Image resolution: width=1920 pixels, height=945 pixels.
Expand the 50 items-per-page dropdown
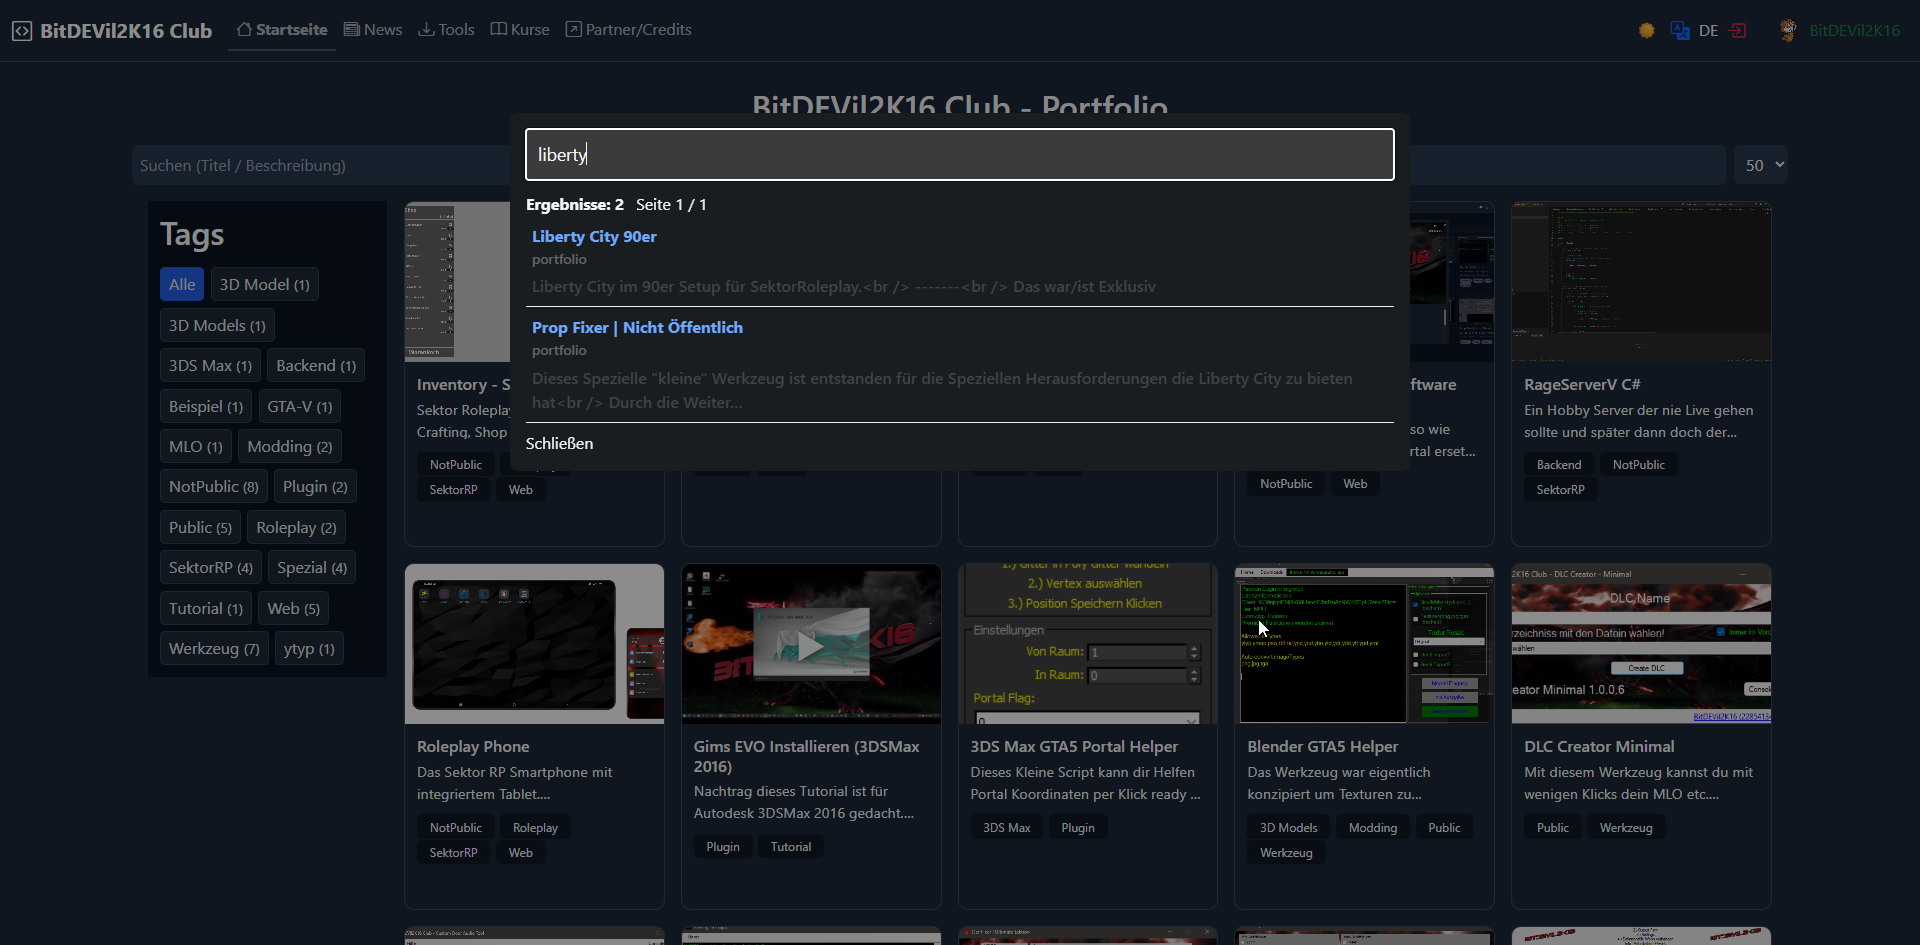click(x=1760, y=166)
